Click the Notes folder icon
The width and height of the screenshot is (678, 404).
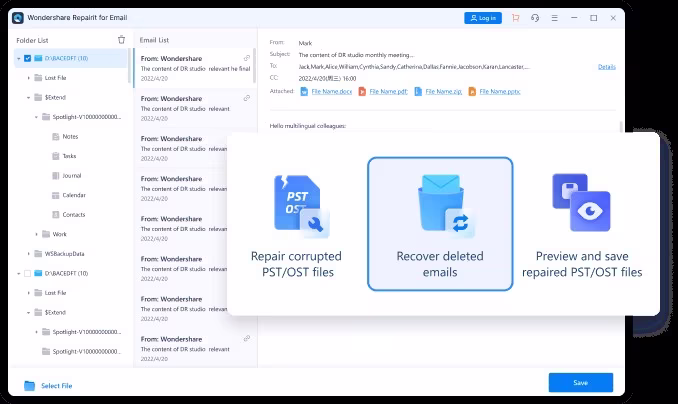point(55,136)
